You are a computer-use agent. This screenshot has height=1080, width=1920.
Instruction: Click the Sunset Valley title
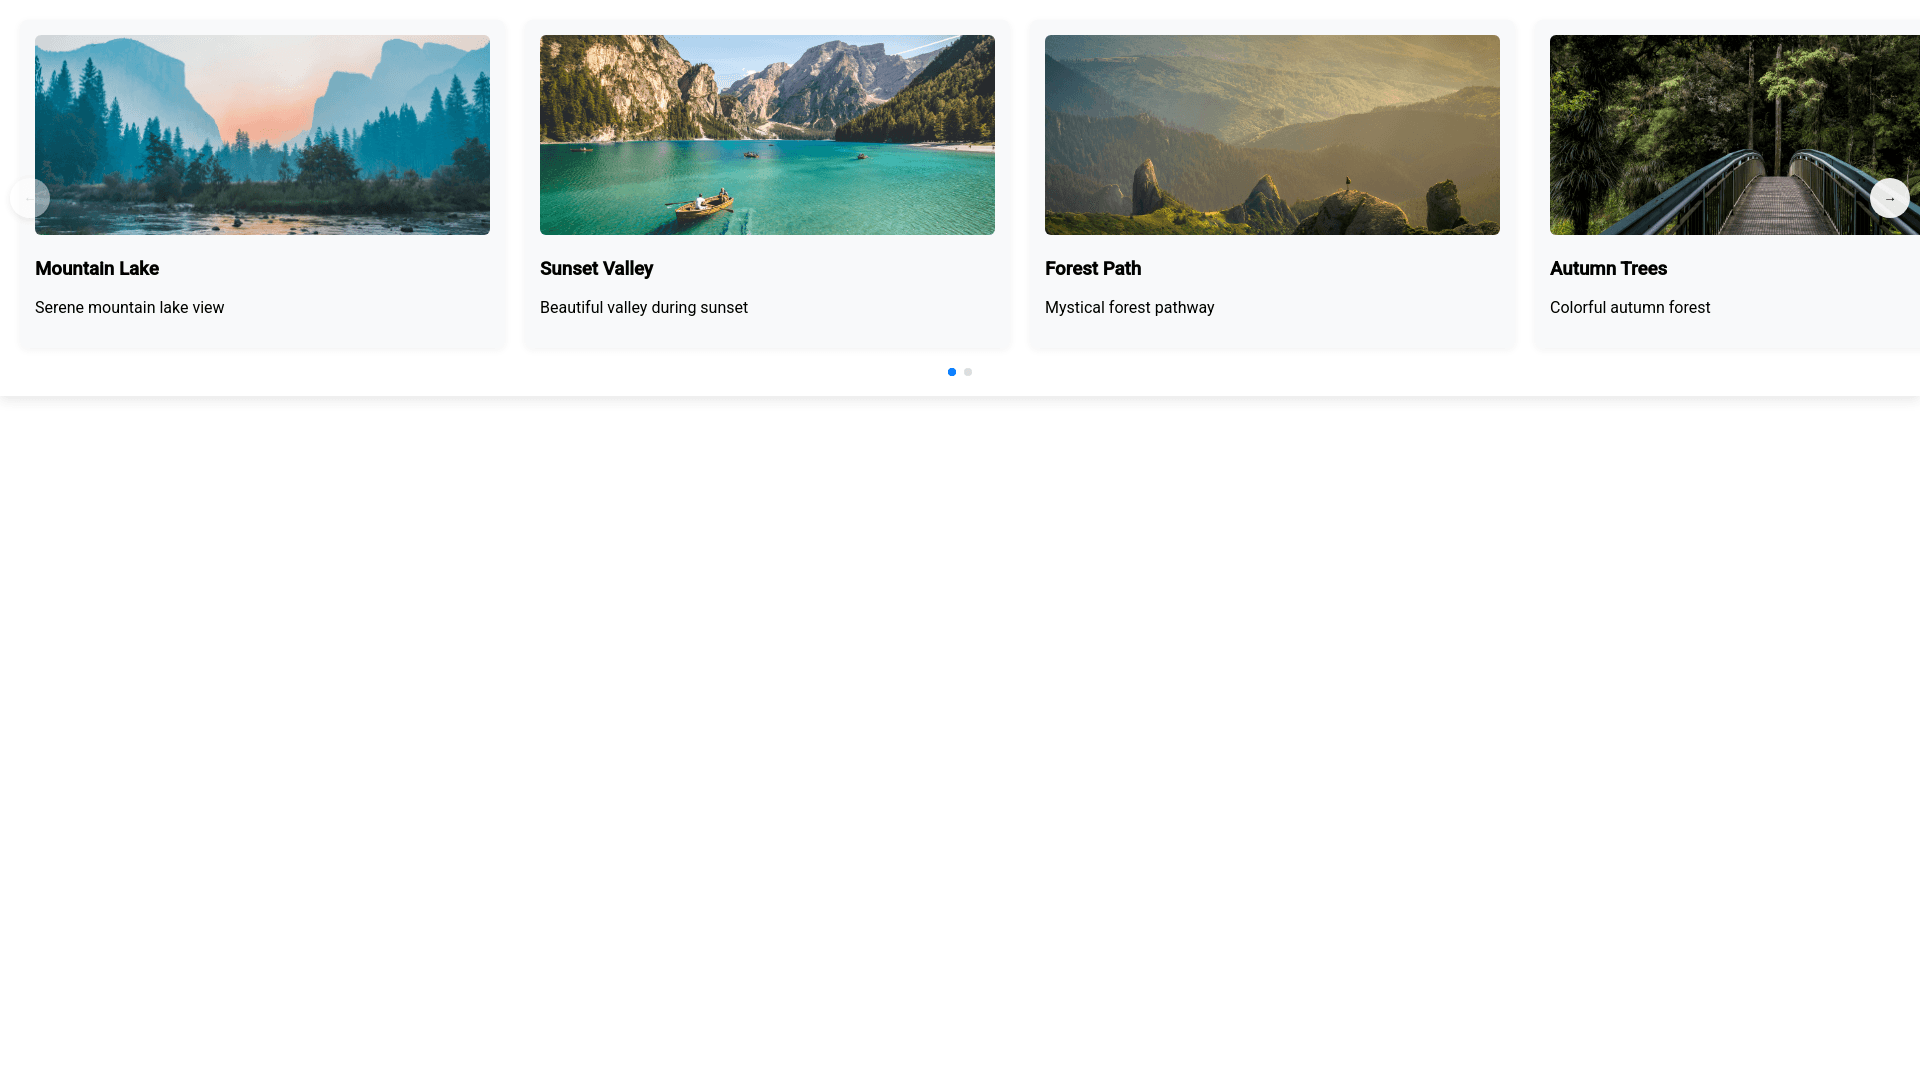[x=596, y=269]
